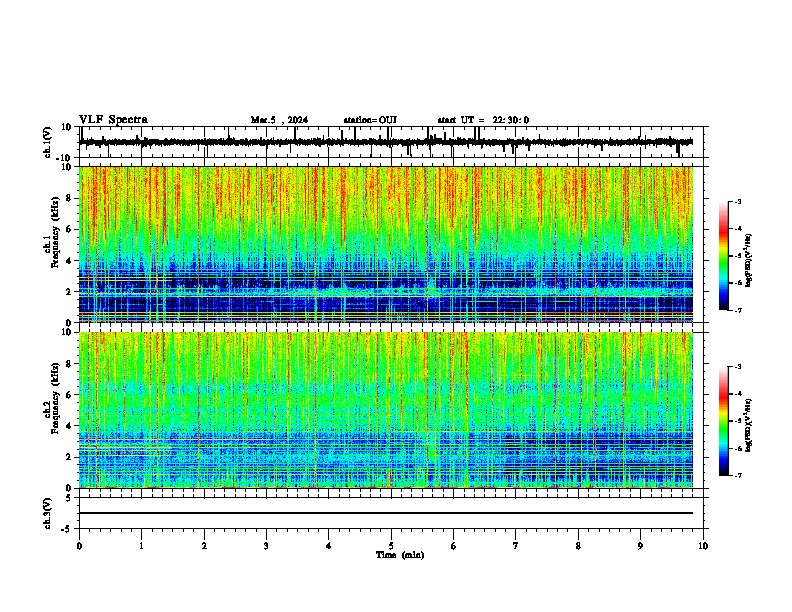Image resolution: width=792 pixels, height=612 pixels.
Task: Click the time axis tick label "3"
Action: [266, 546]
